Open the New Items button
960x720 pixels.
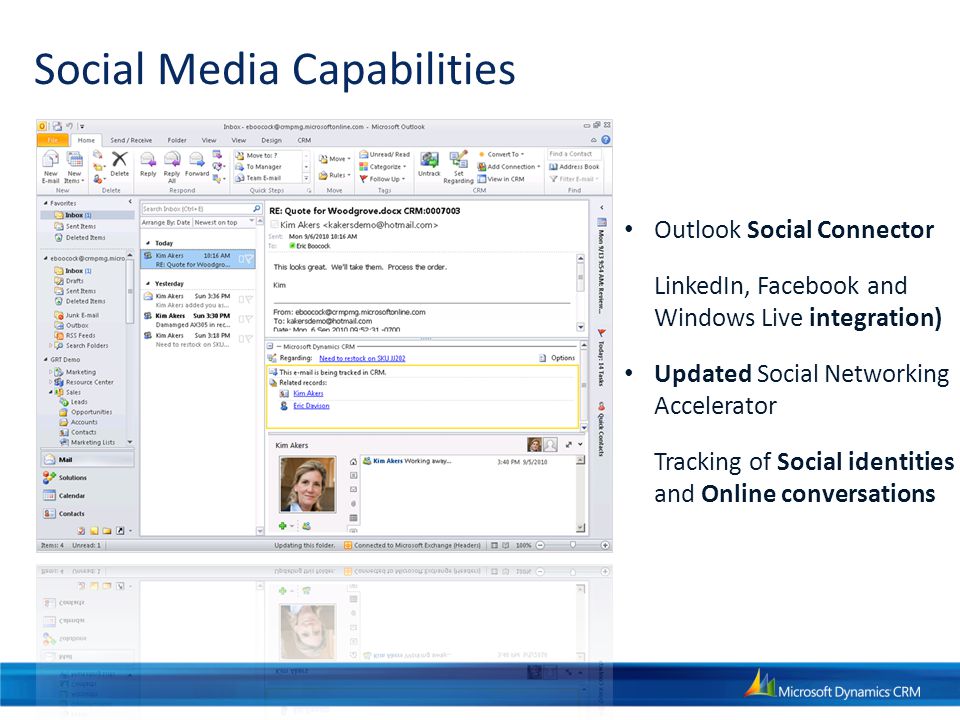point(74,167)
